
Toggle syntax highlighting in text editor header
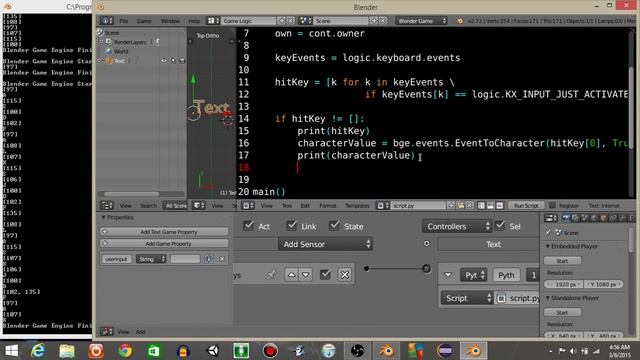pyautogui.click(x=500, y=206)
